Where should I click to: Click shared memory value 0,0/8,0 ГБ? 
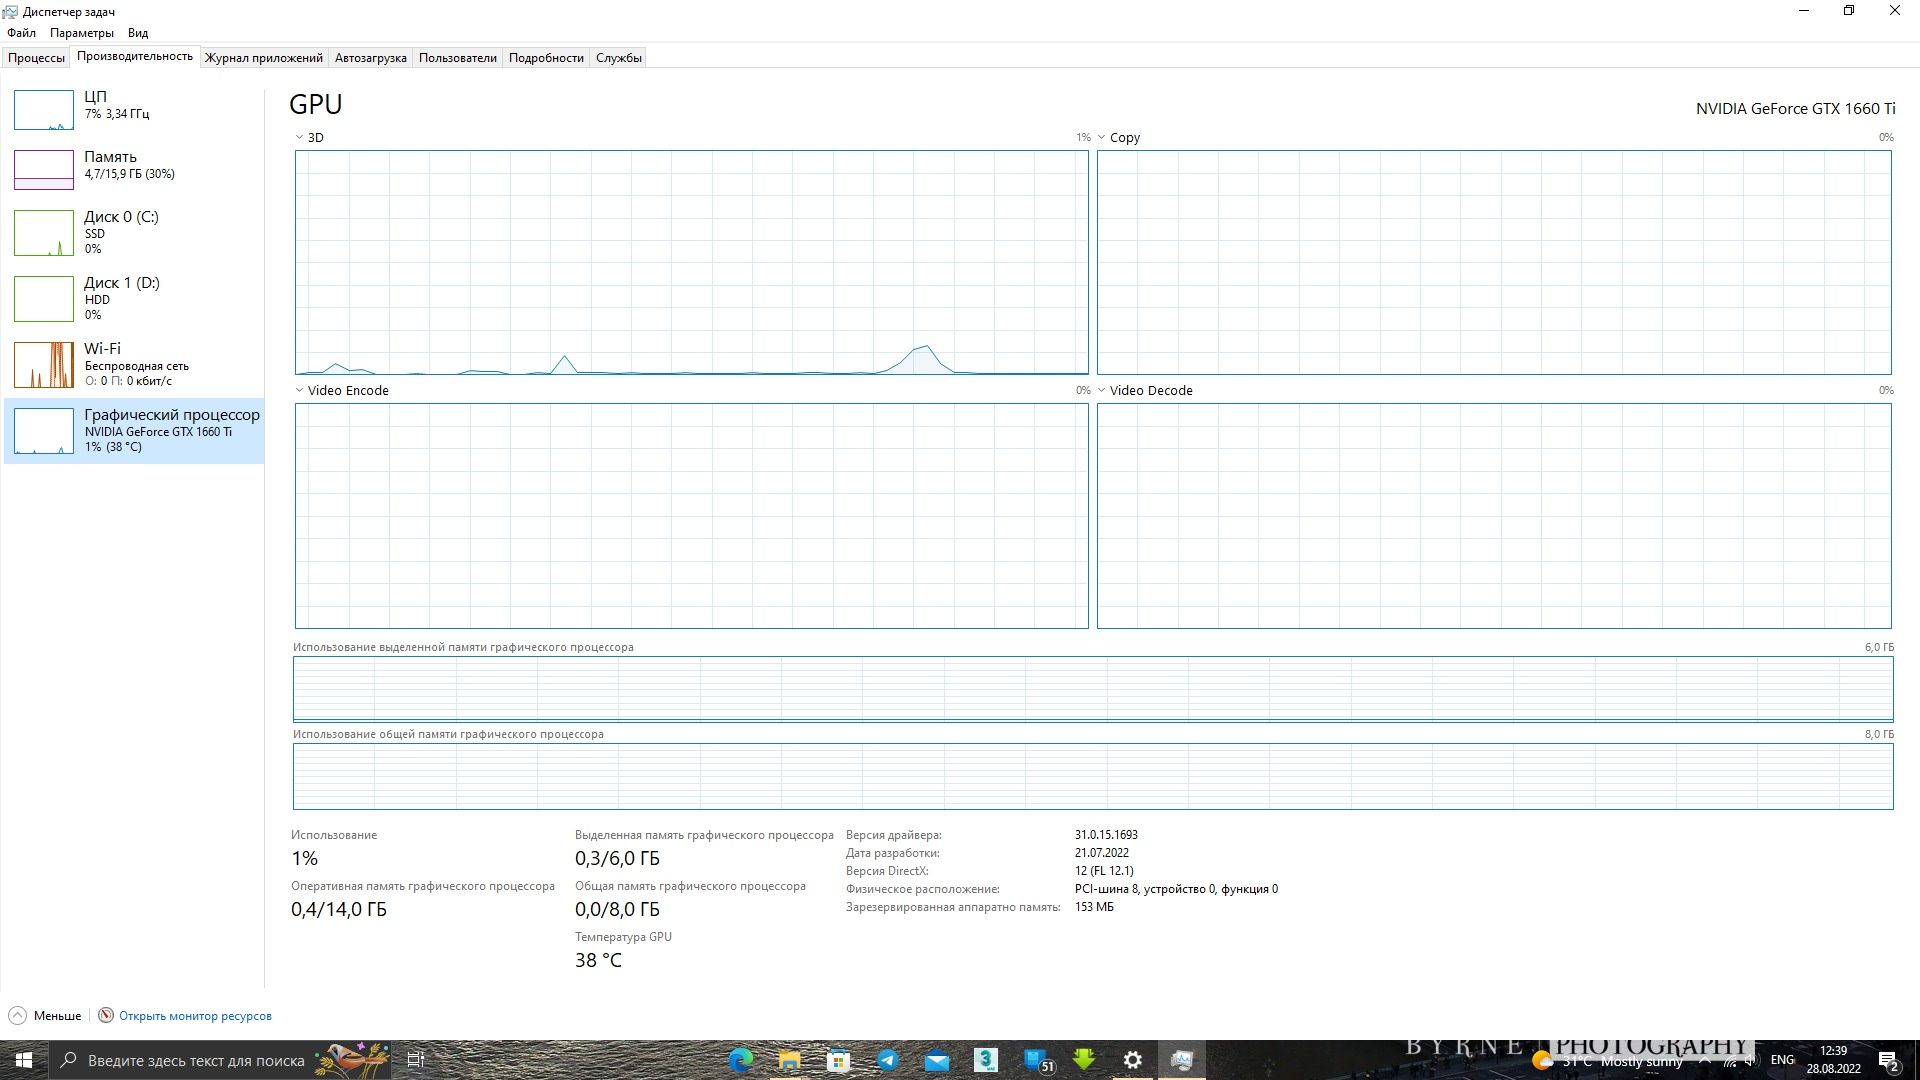617,910
